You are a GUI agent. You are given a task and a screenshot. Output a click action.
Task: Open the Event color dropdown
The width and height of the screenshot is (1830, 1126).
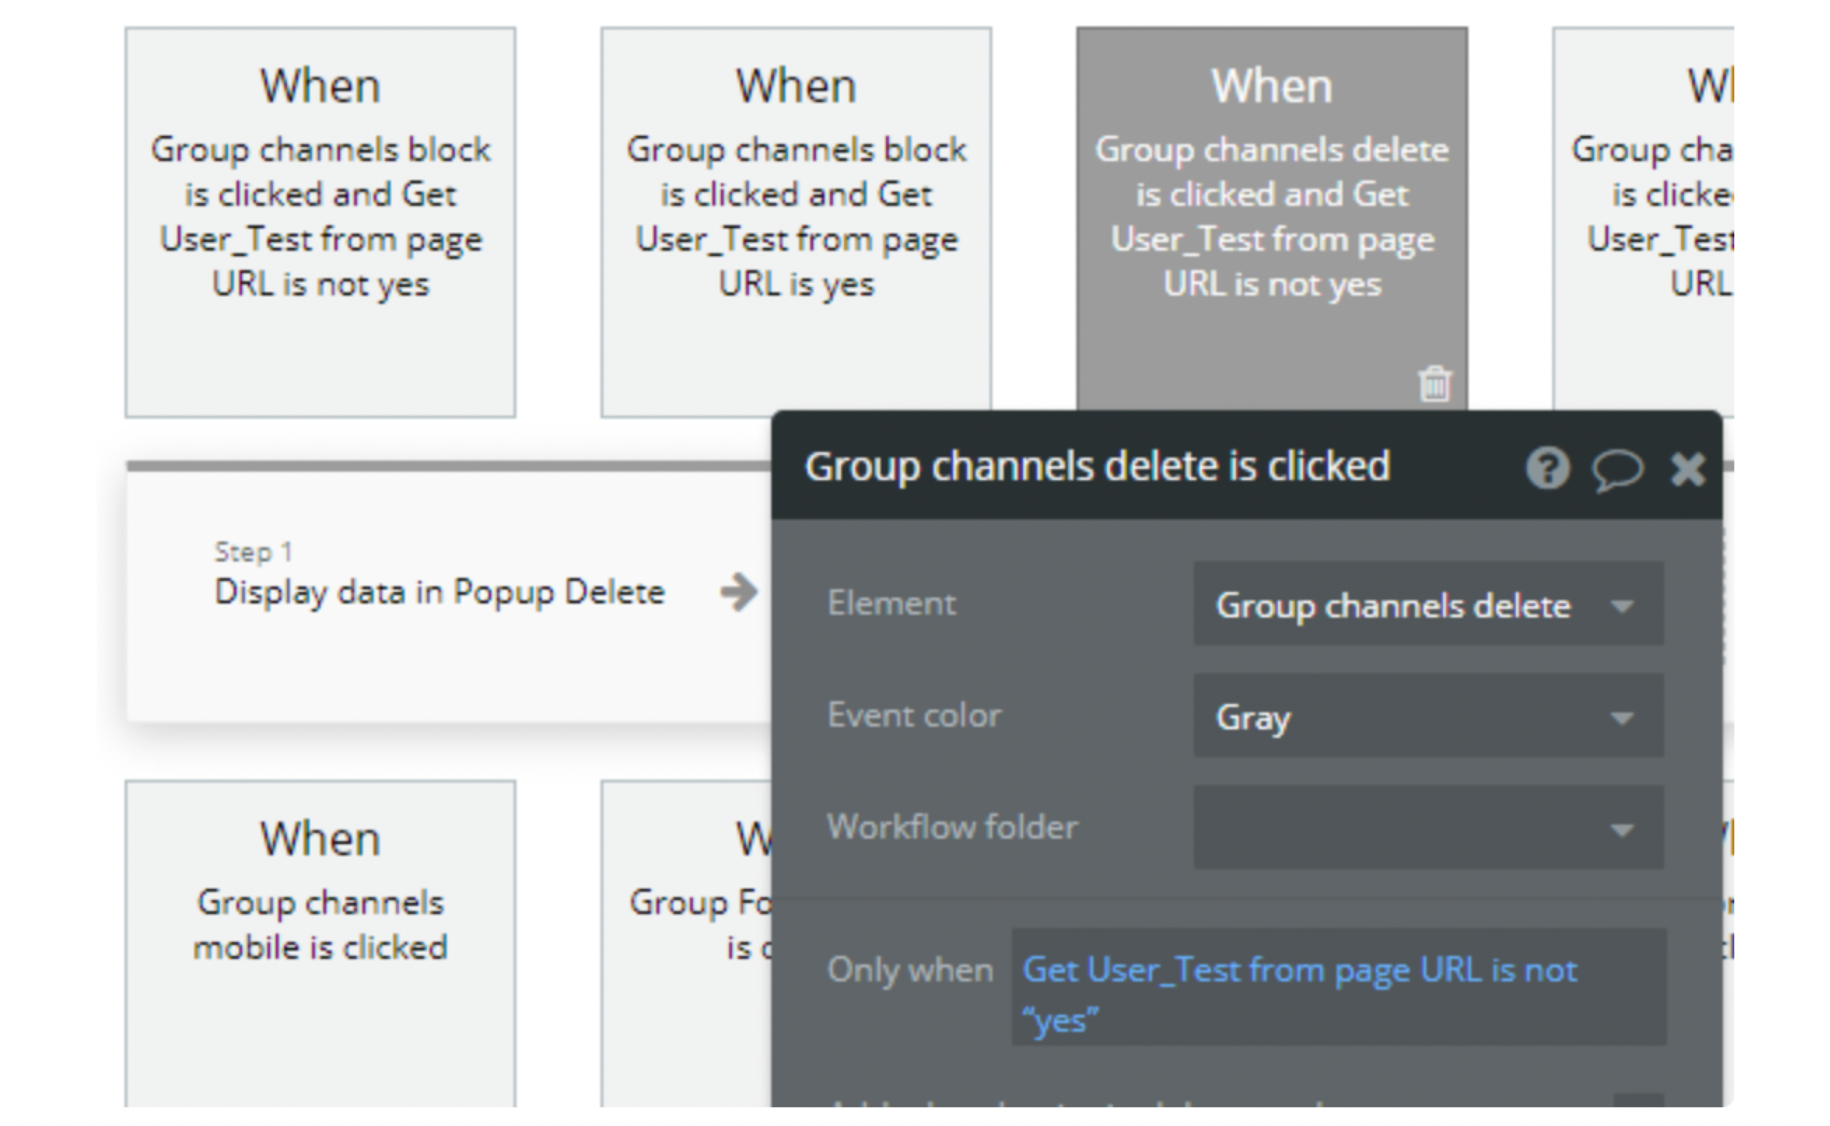point(1621,717)
